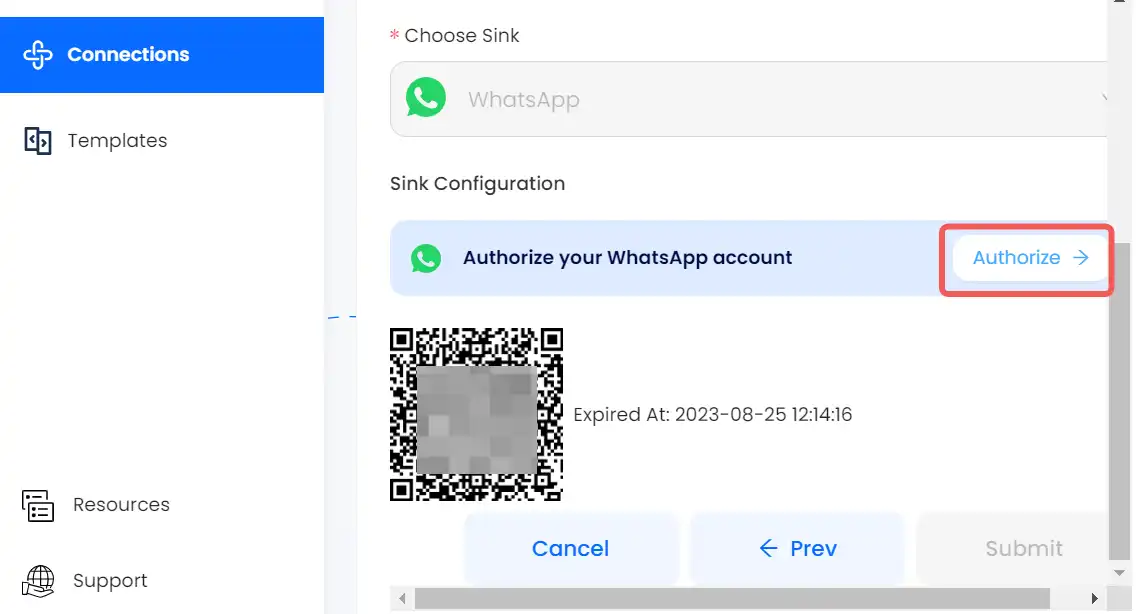Click the Support globe icon
Viewport: 1136px width, 614px height.
[x=38, y=581]
